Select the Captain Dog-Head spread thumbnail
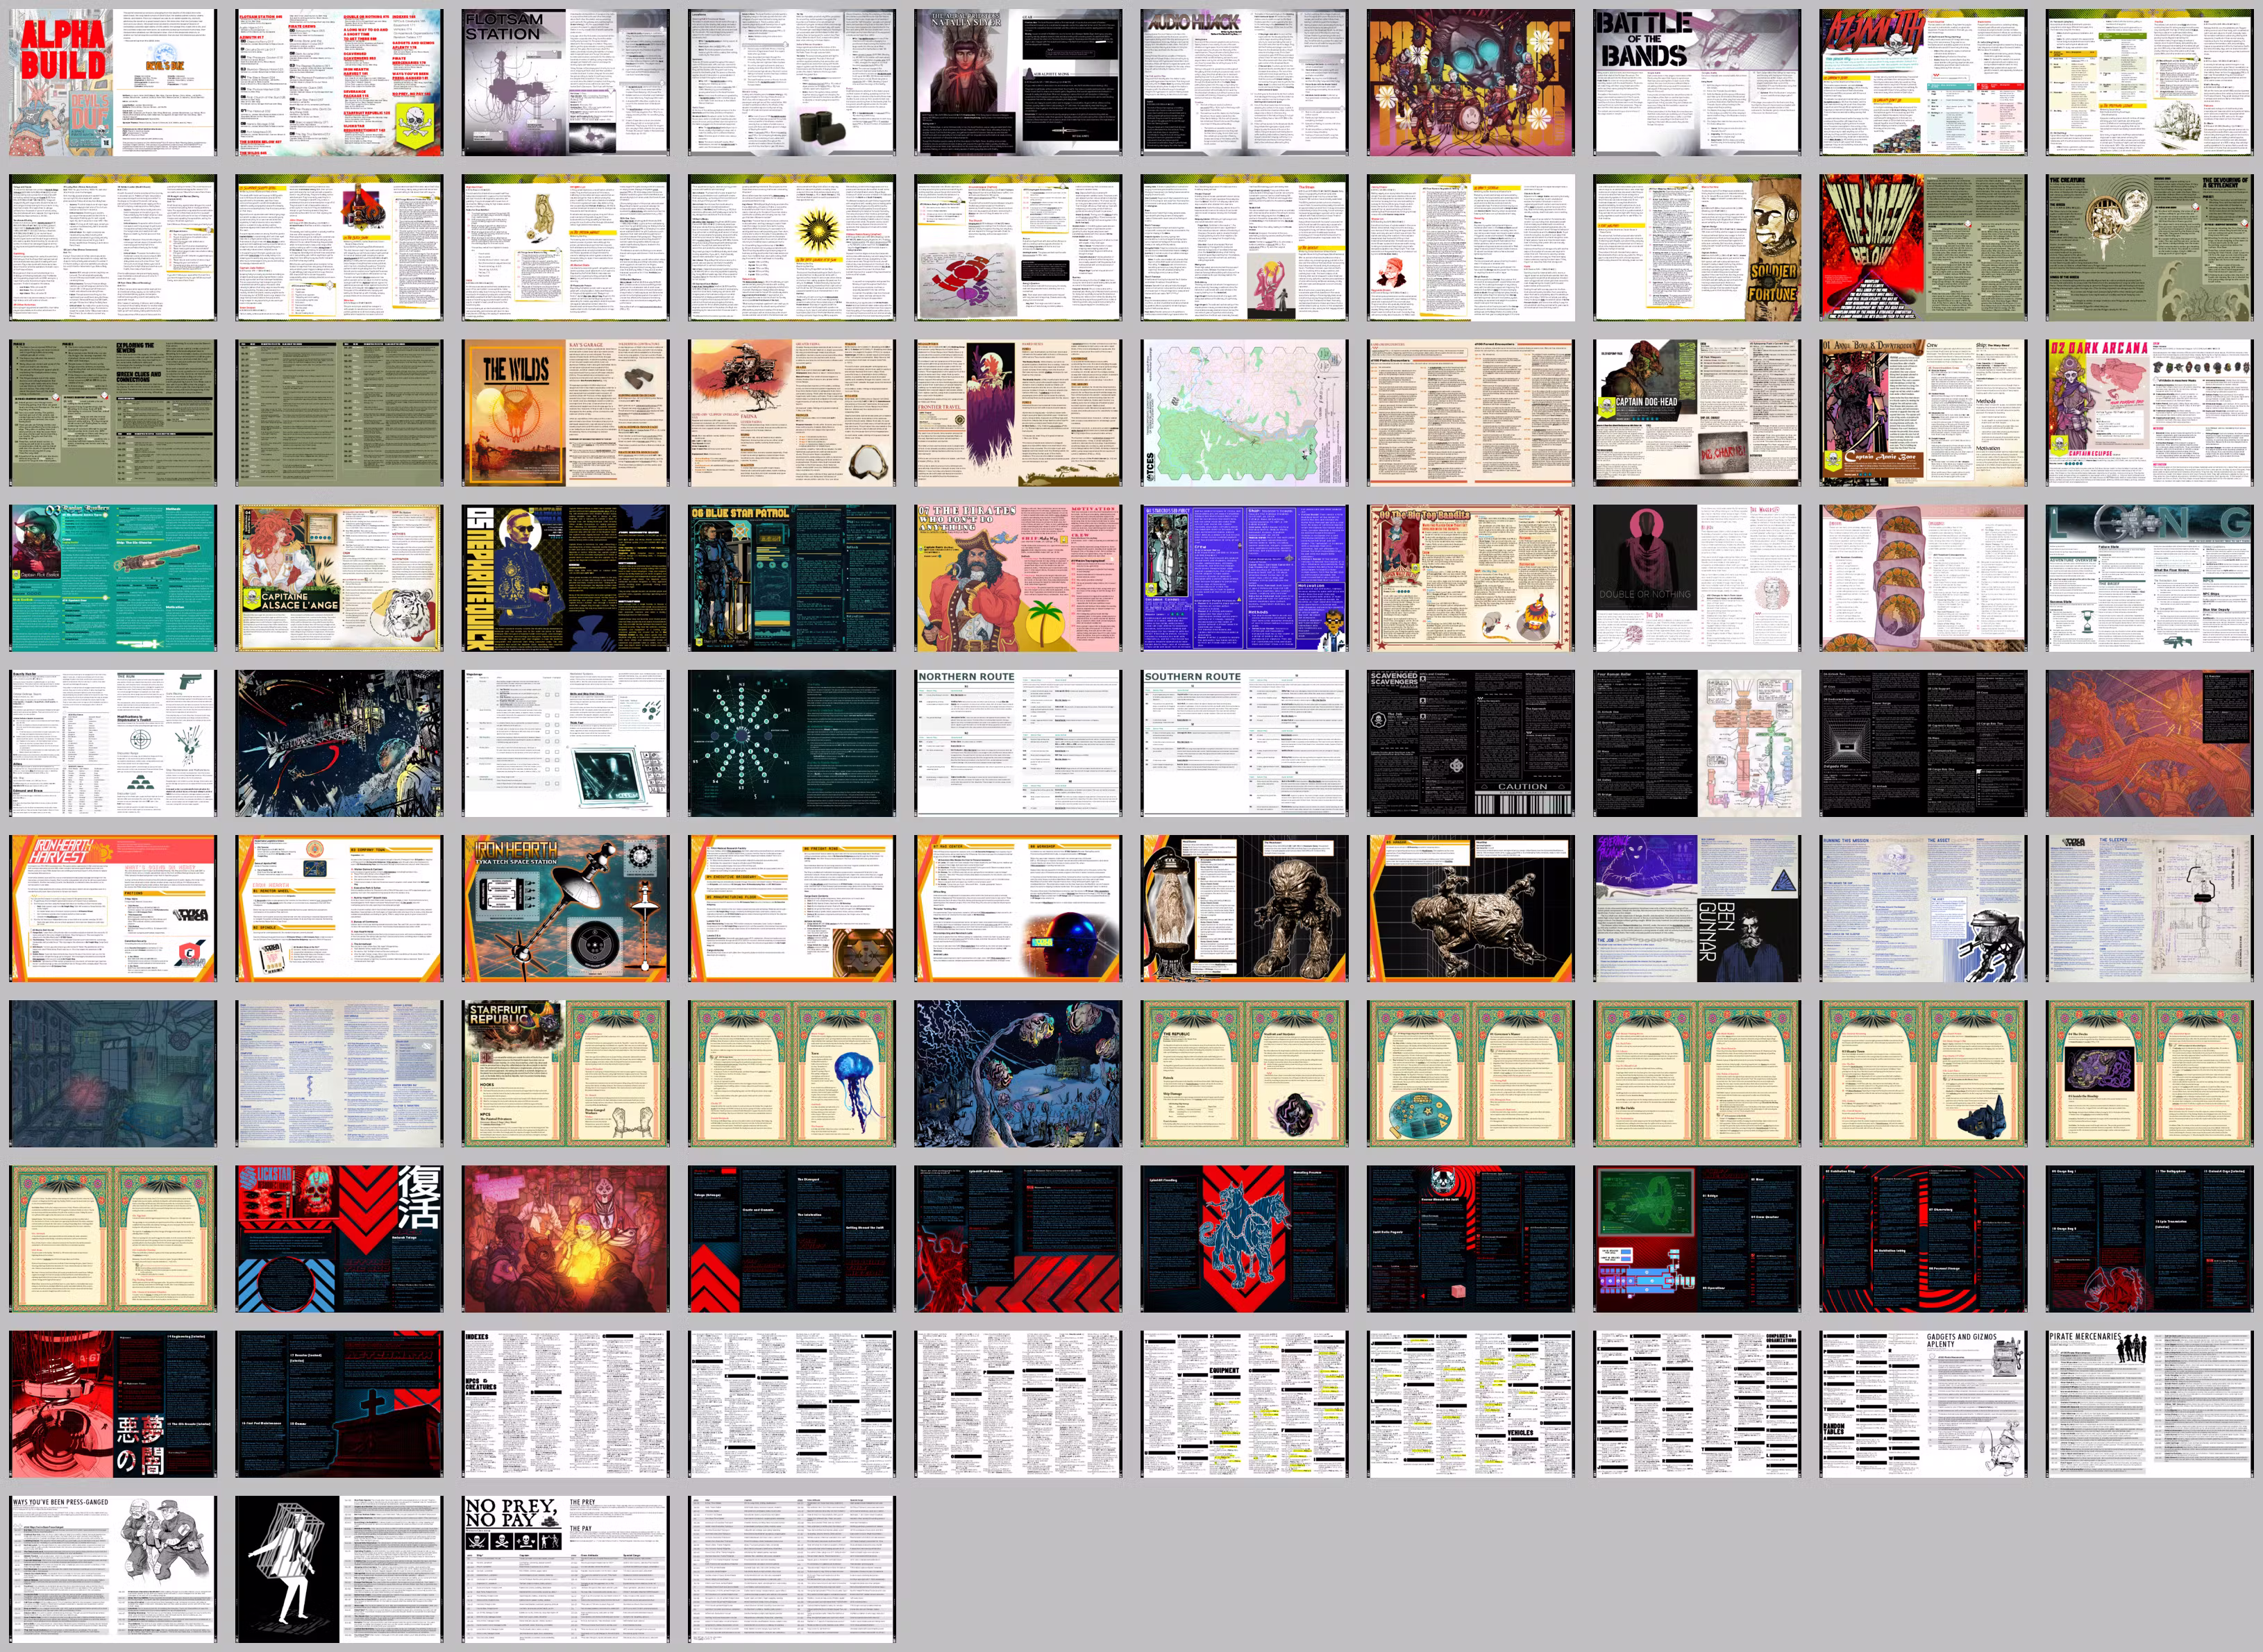Image resolution: width=2263 pixels, height=1652 pixels. tap(1696, 412)
